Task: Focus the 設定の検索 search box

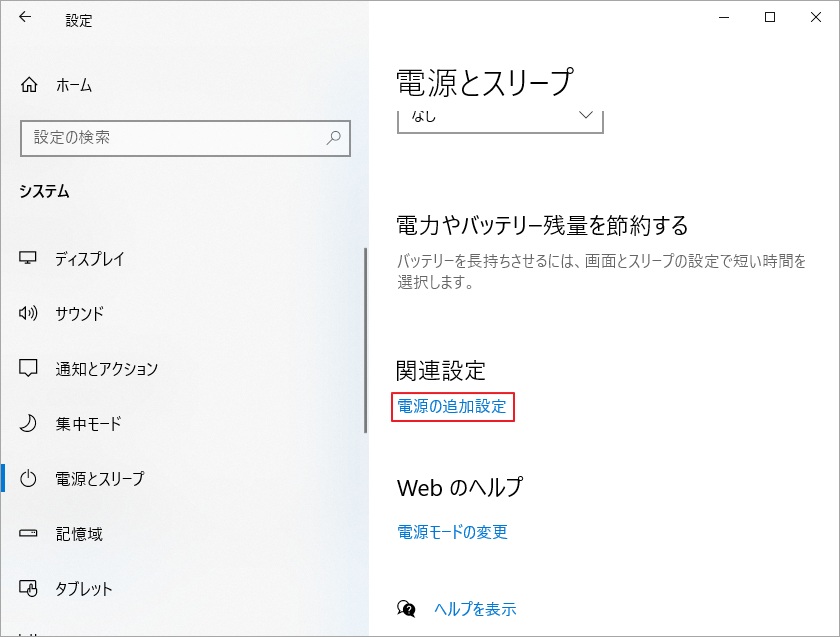Action: 185,138
